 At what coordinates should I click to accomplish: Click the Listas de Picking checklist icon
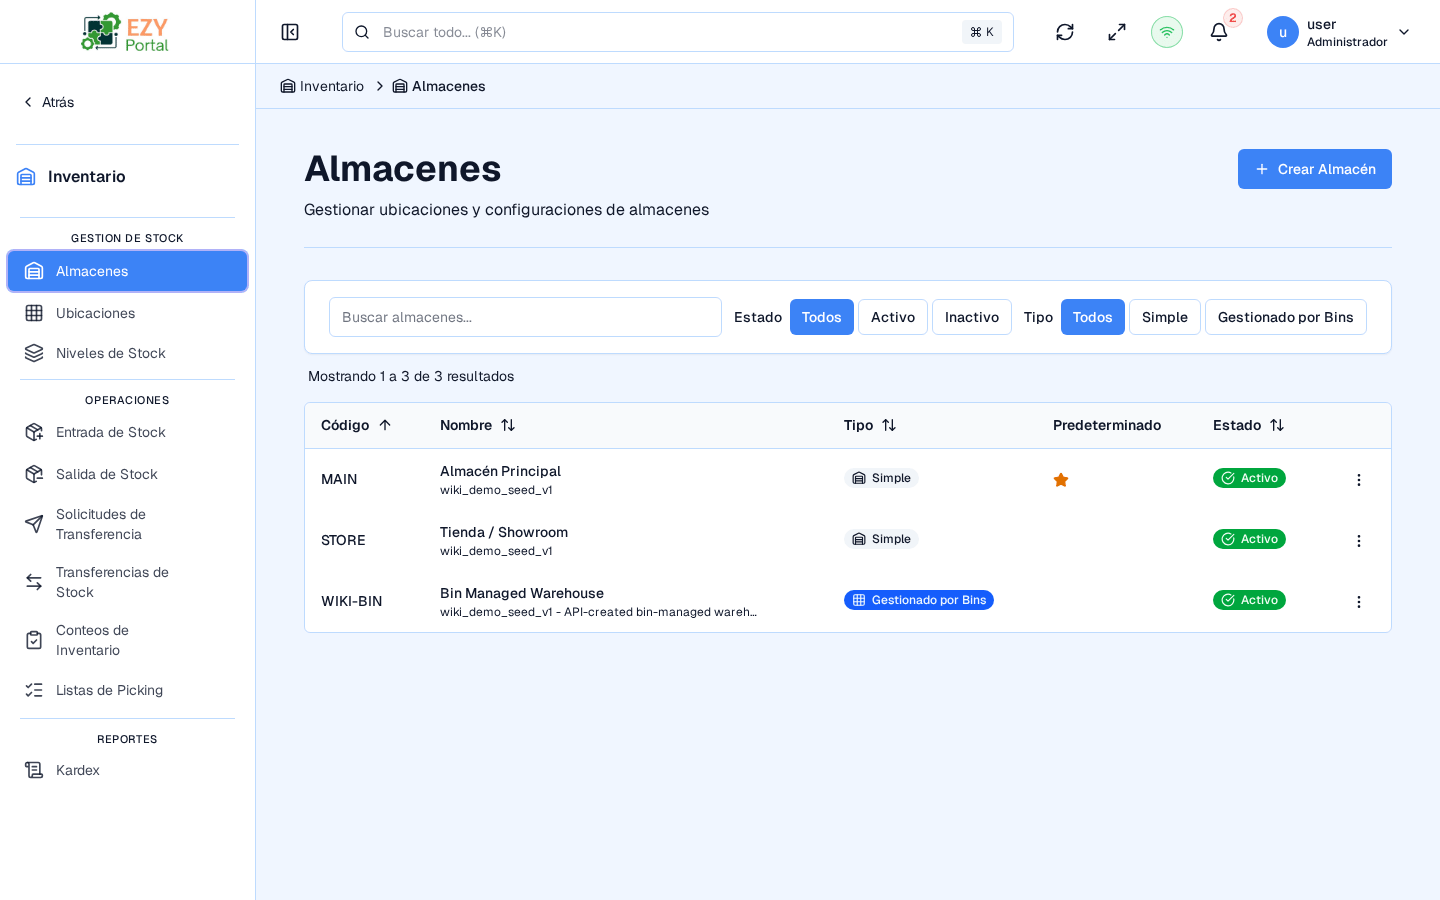coord(34,690)
